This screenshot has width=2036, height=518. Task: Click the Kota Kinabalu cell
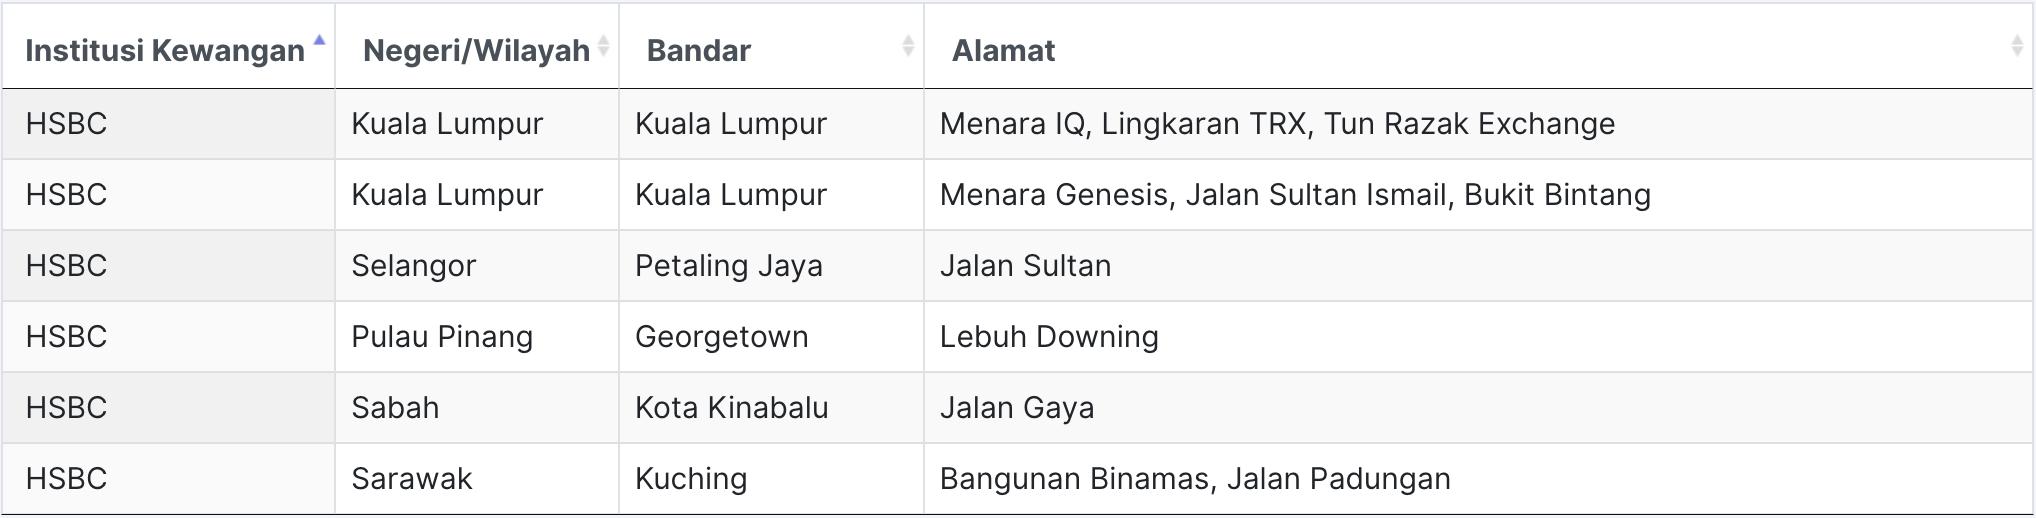(731, 408)
